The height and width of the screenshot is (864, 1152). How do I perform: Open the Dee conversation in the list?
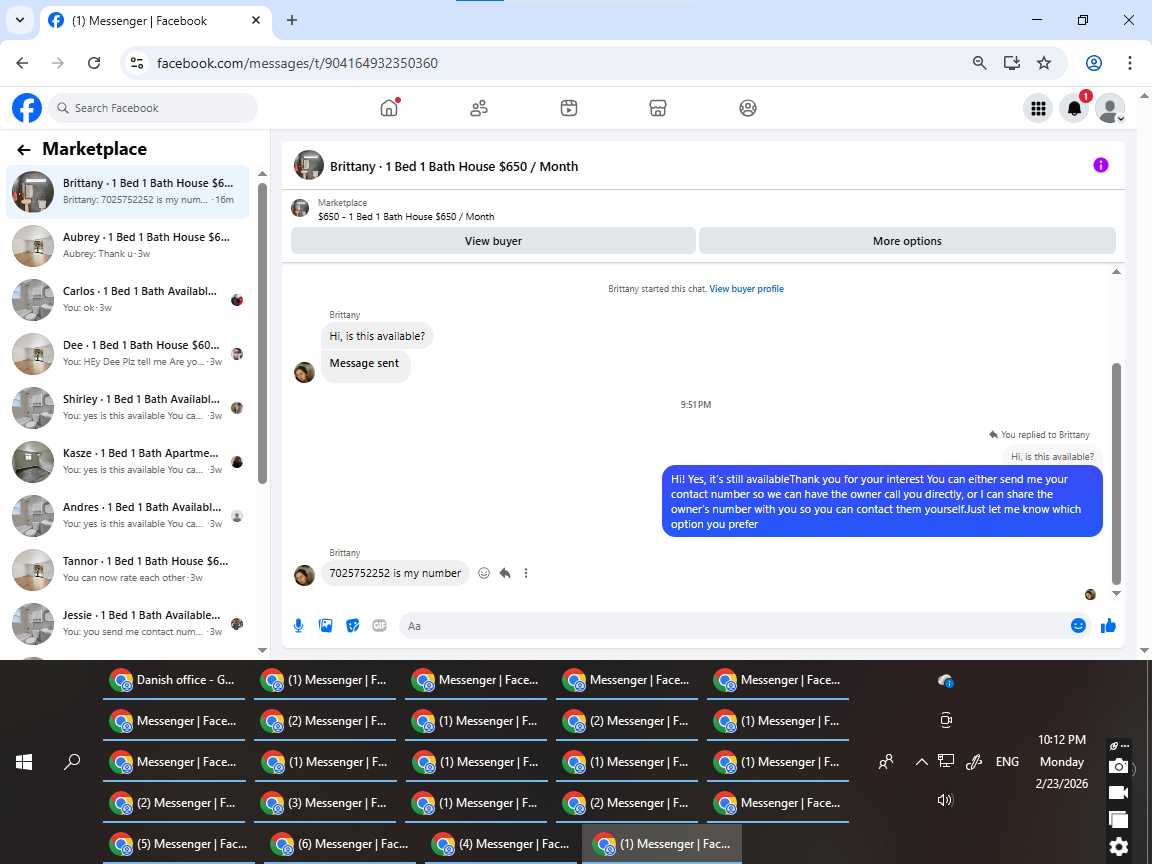(127, 353)
